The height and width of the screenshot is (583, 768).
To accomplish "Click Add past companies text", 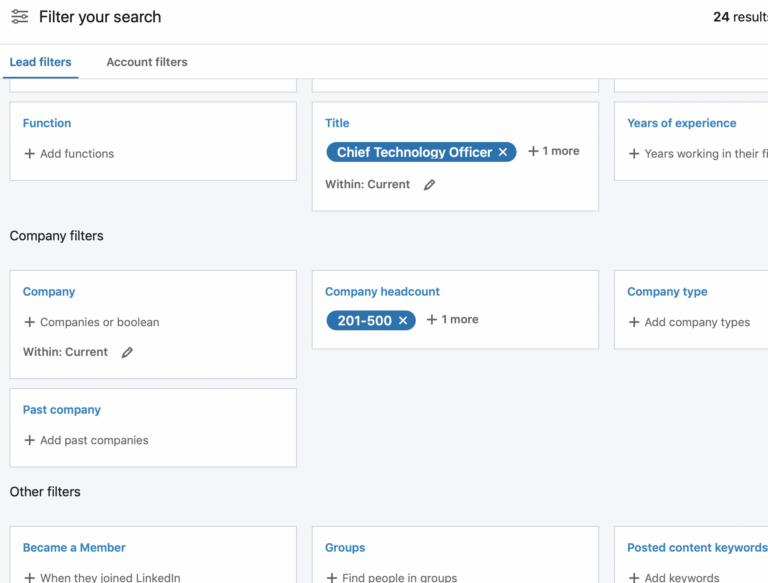I will point(94,440).
